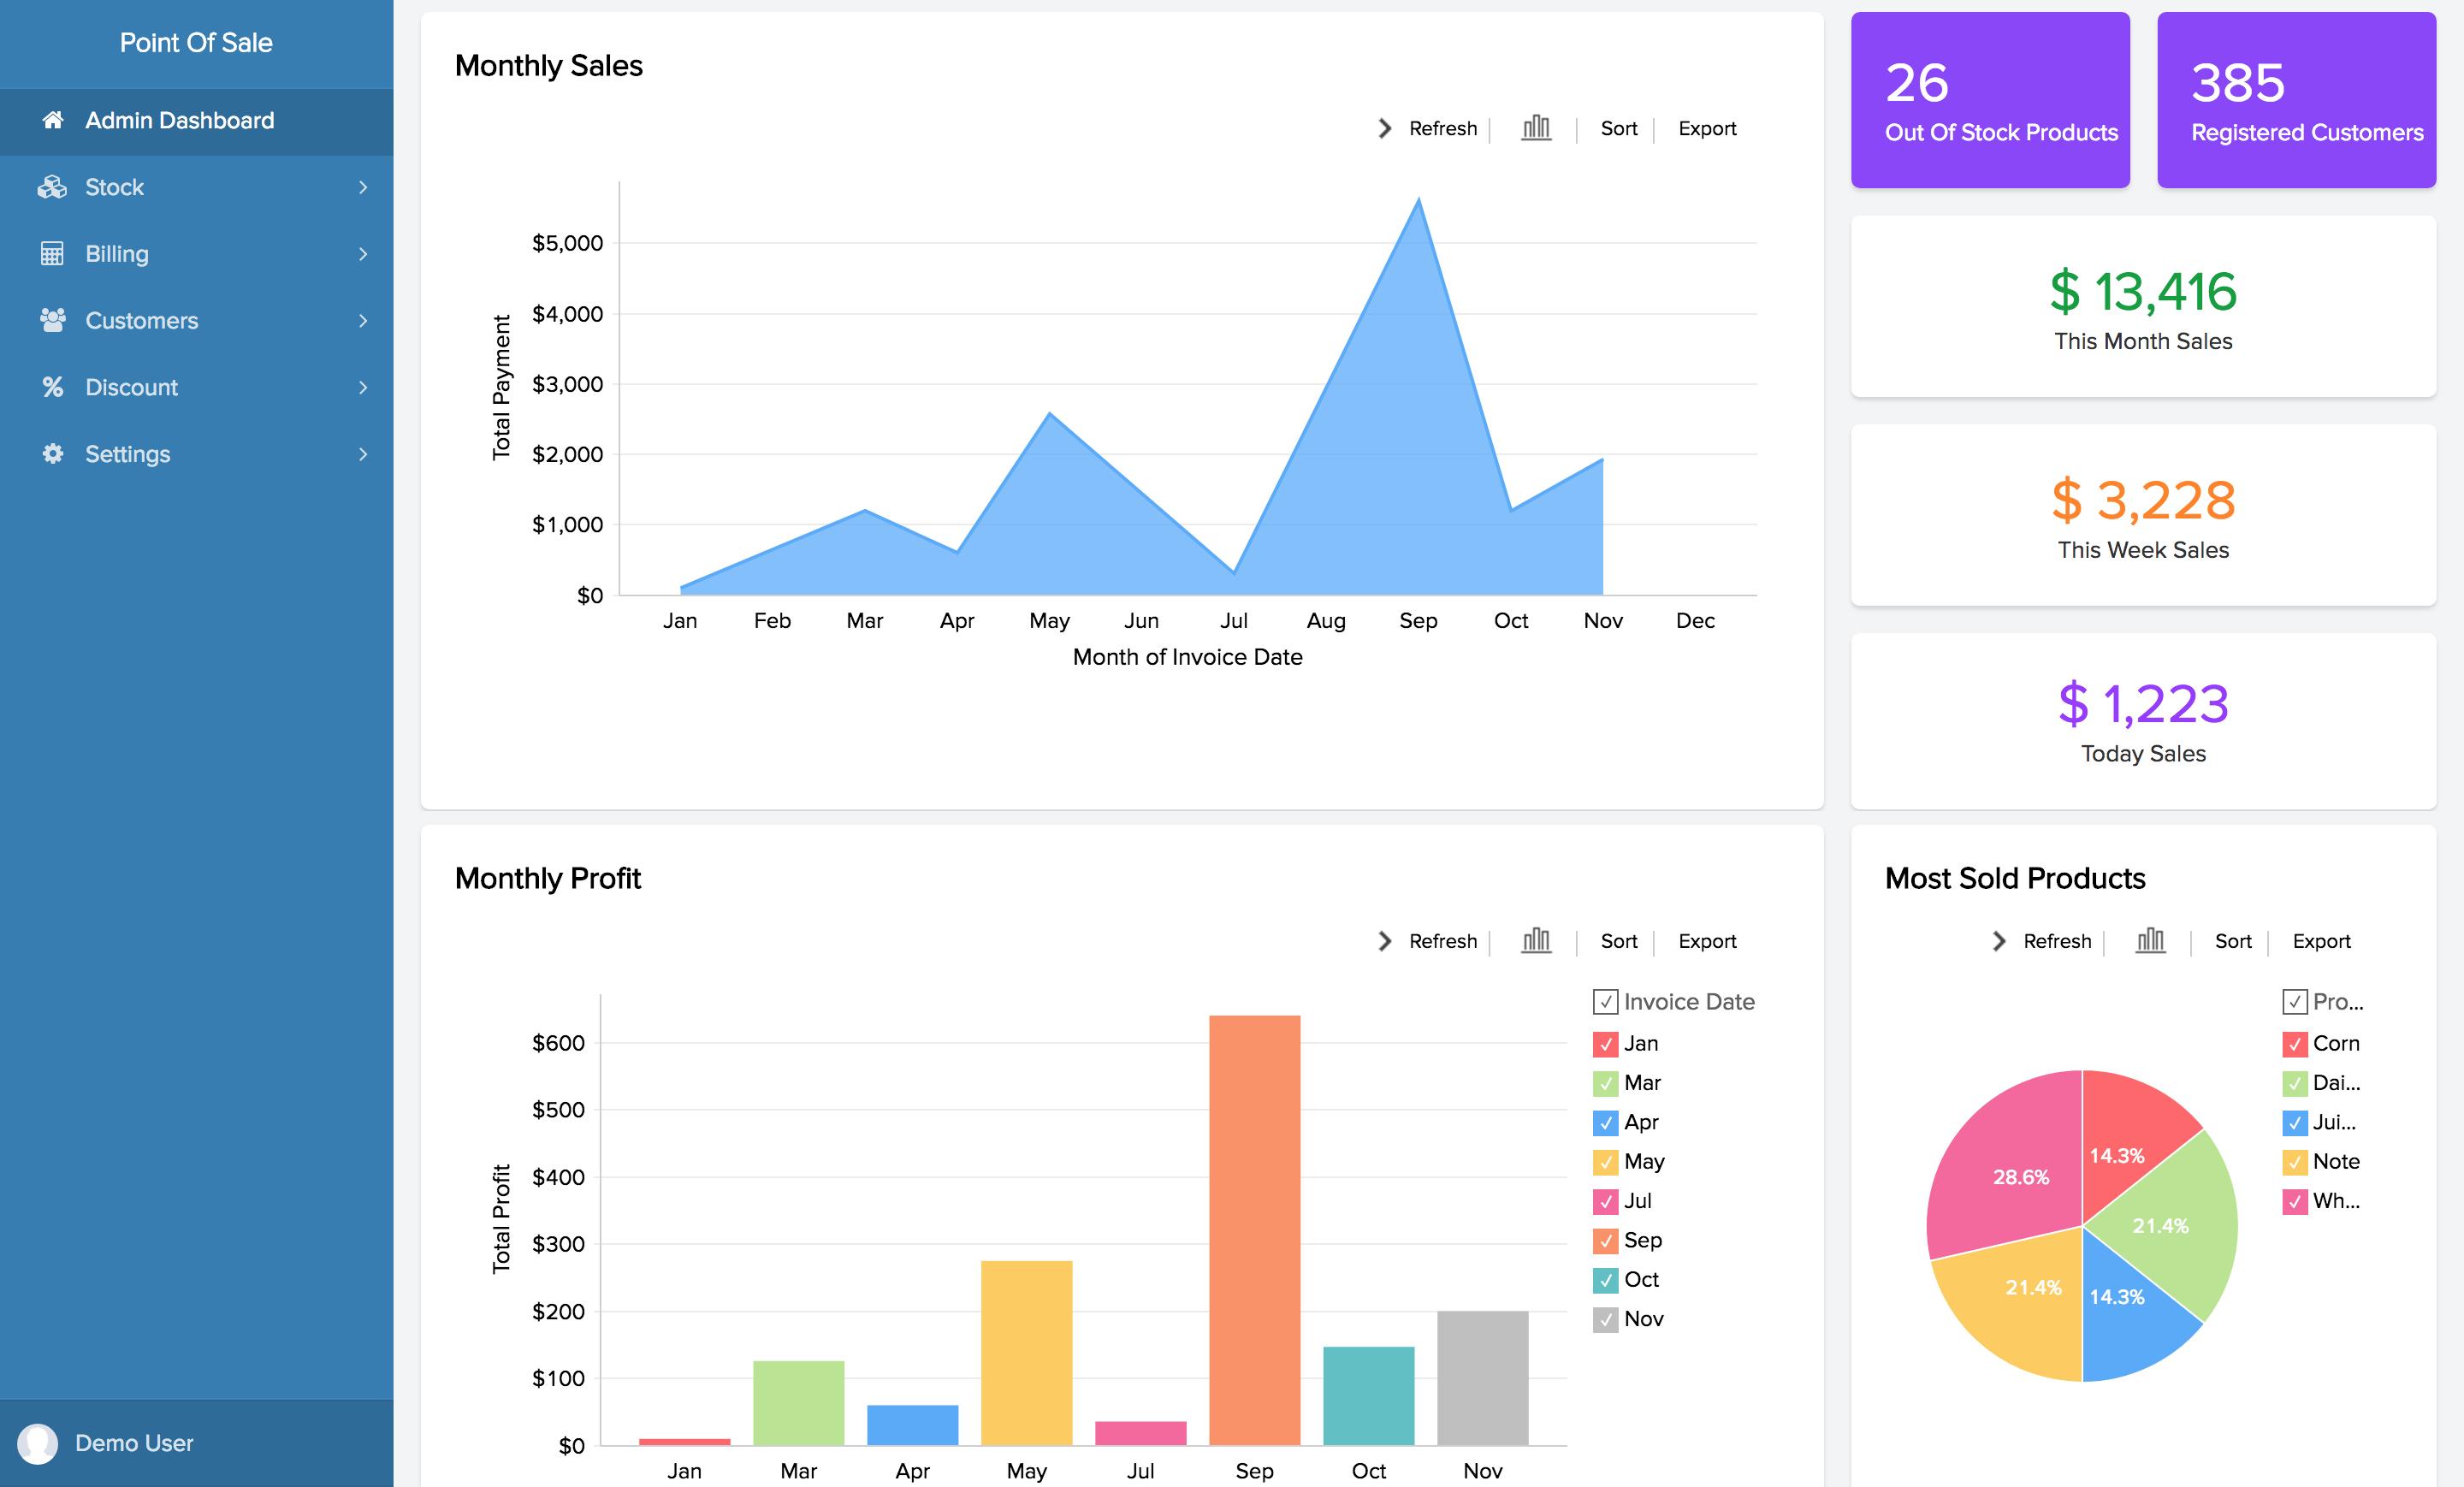Toggle the Invoice Date select-all checkbox
Image resolution: width=2464 pixels, height=1487 pixels.
pyautogui.click(x=1605, y=1002)
